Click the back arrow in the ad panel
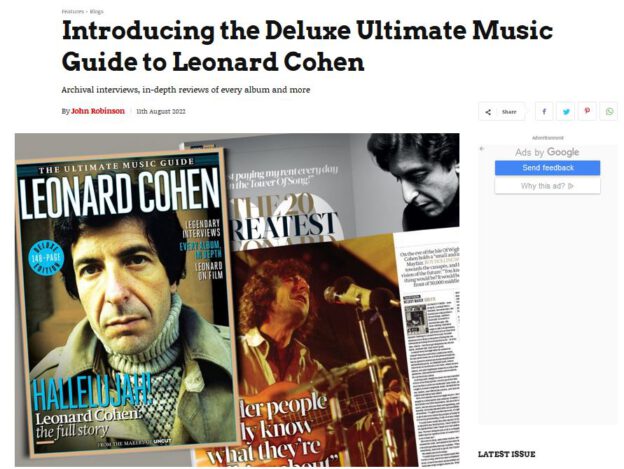The width and height of the screenshot is (624, 469). point(482,149)
